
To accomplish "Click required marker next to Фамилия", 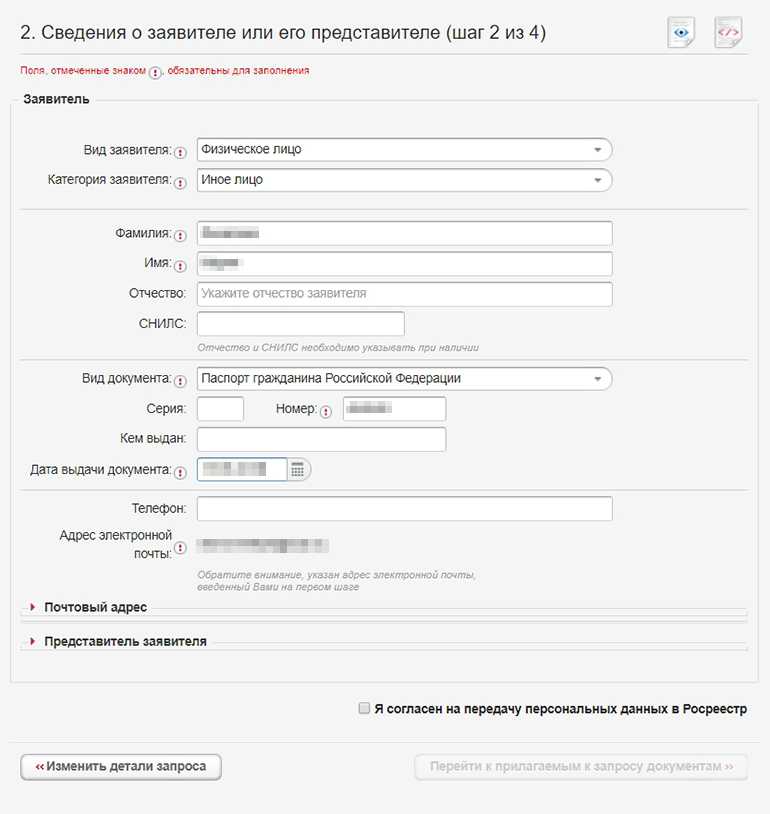I will [180, 236].
